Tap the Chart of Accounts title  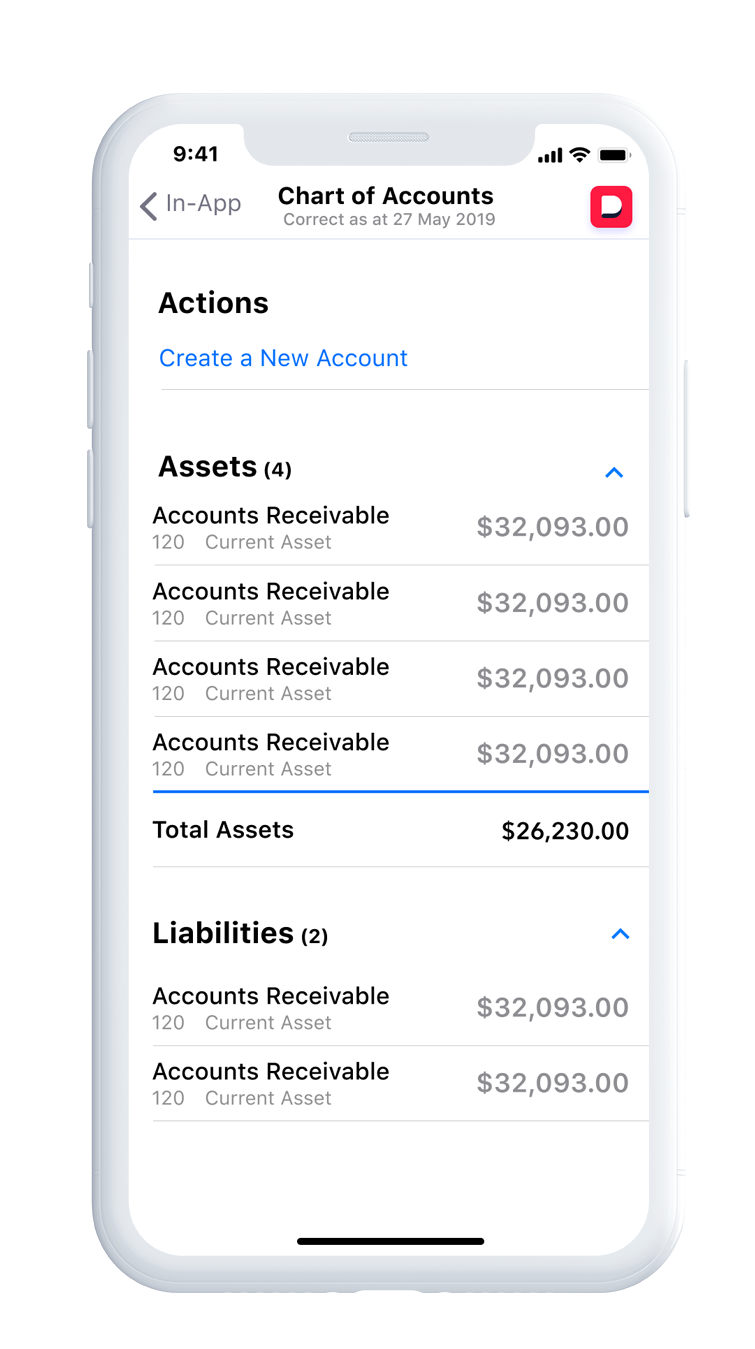[x=386, y=196]
